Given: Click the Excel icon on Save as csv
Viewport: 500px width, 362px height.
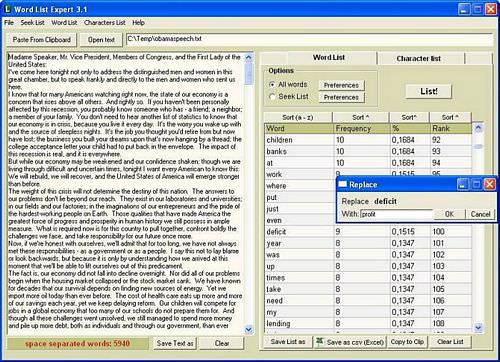Looking at the screenshot, I should (320, 341).
